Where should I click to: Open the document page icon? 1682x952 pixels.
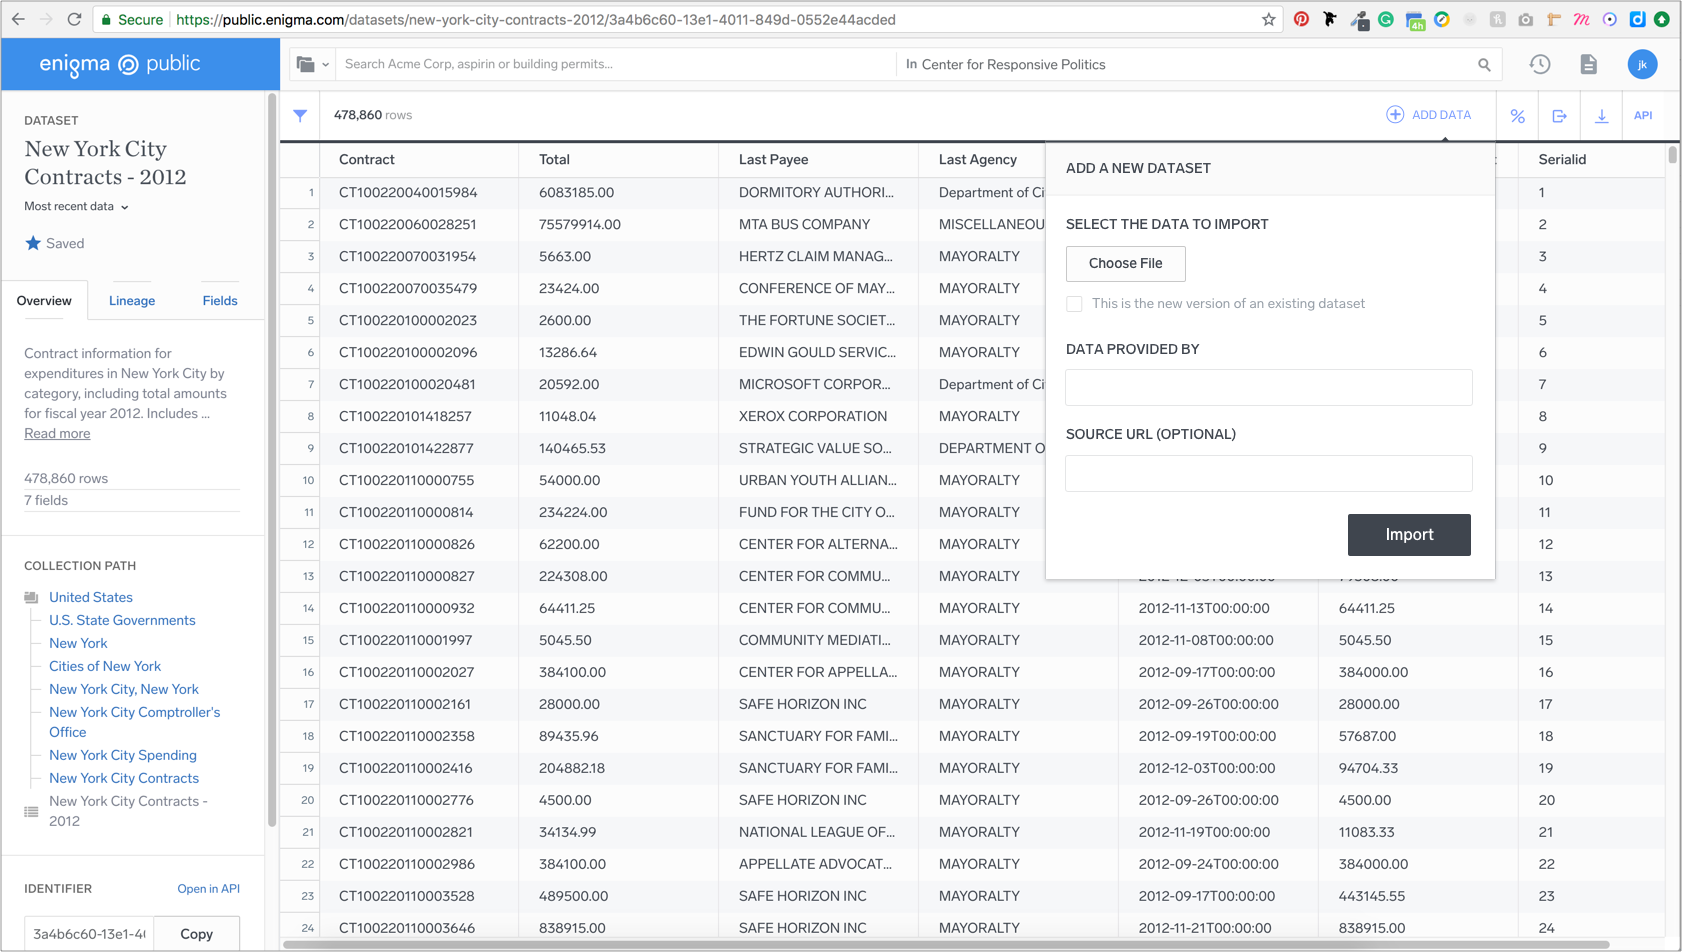point(1589,64)
